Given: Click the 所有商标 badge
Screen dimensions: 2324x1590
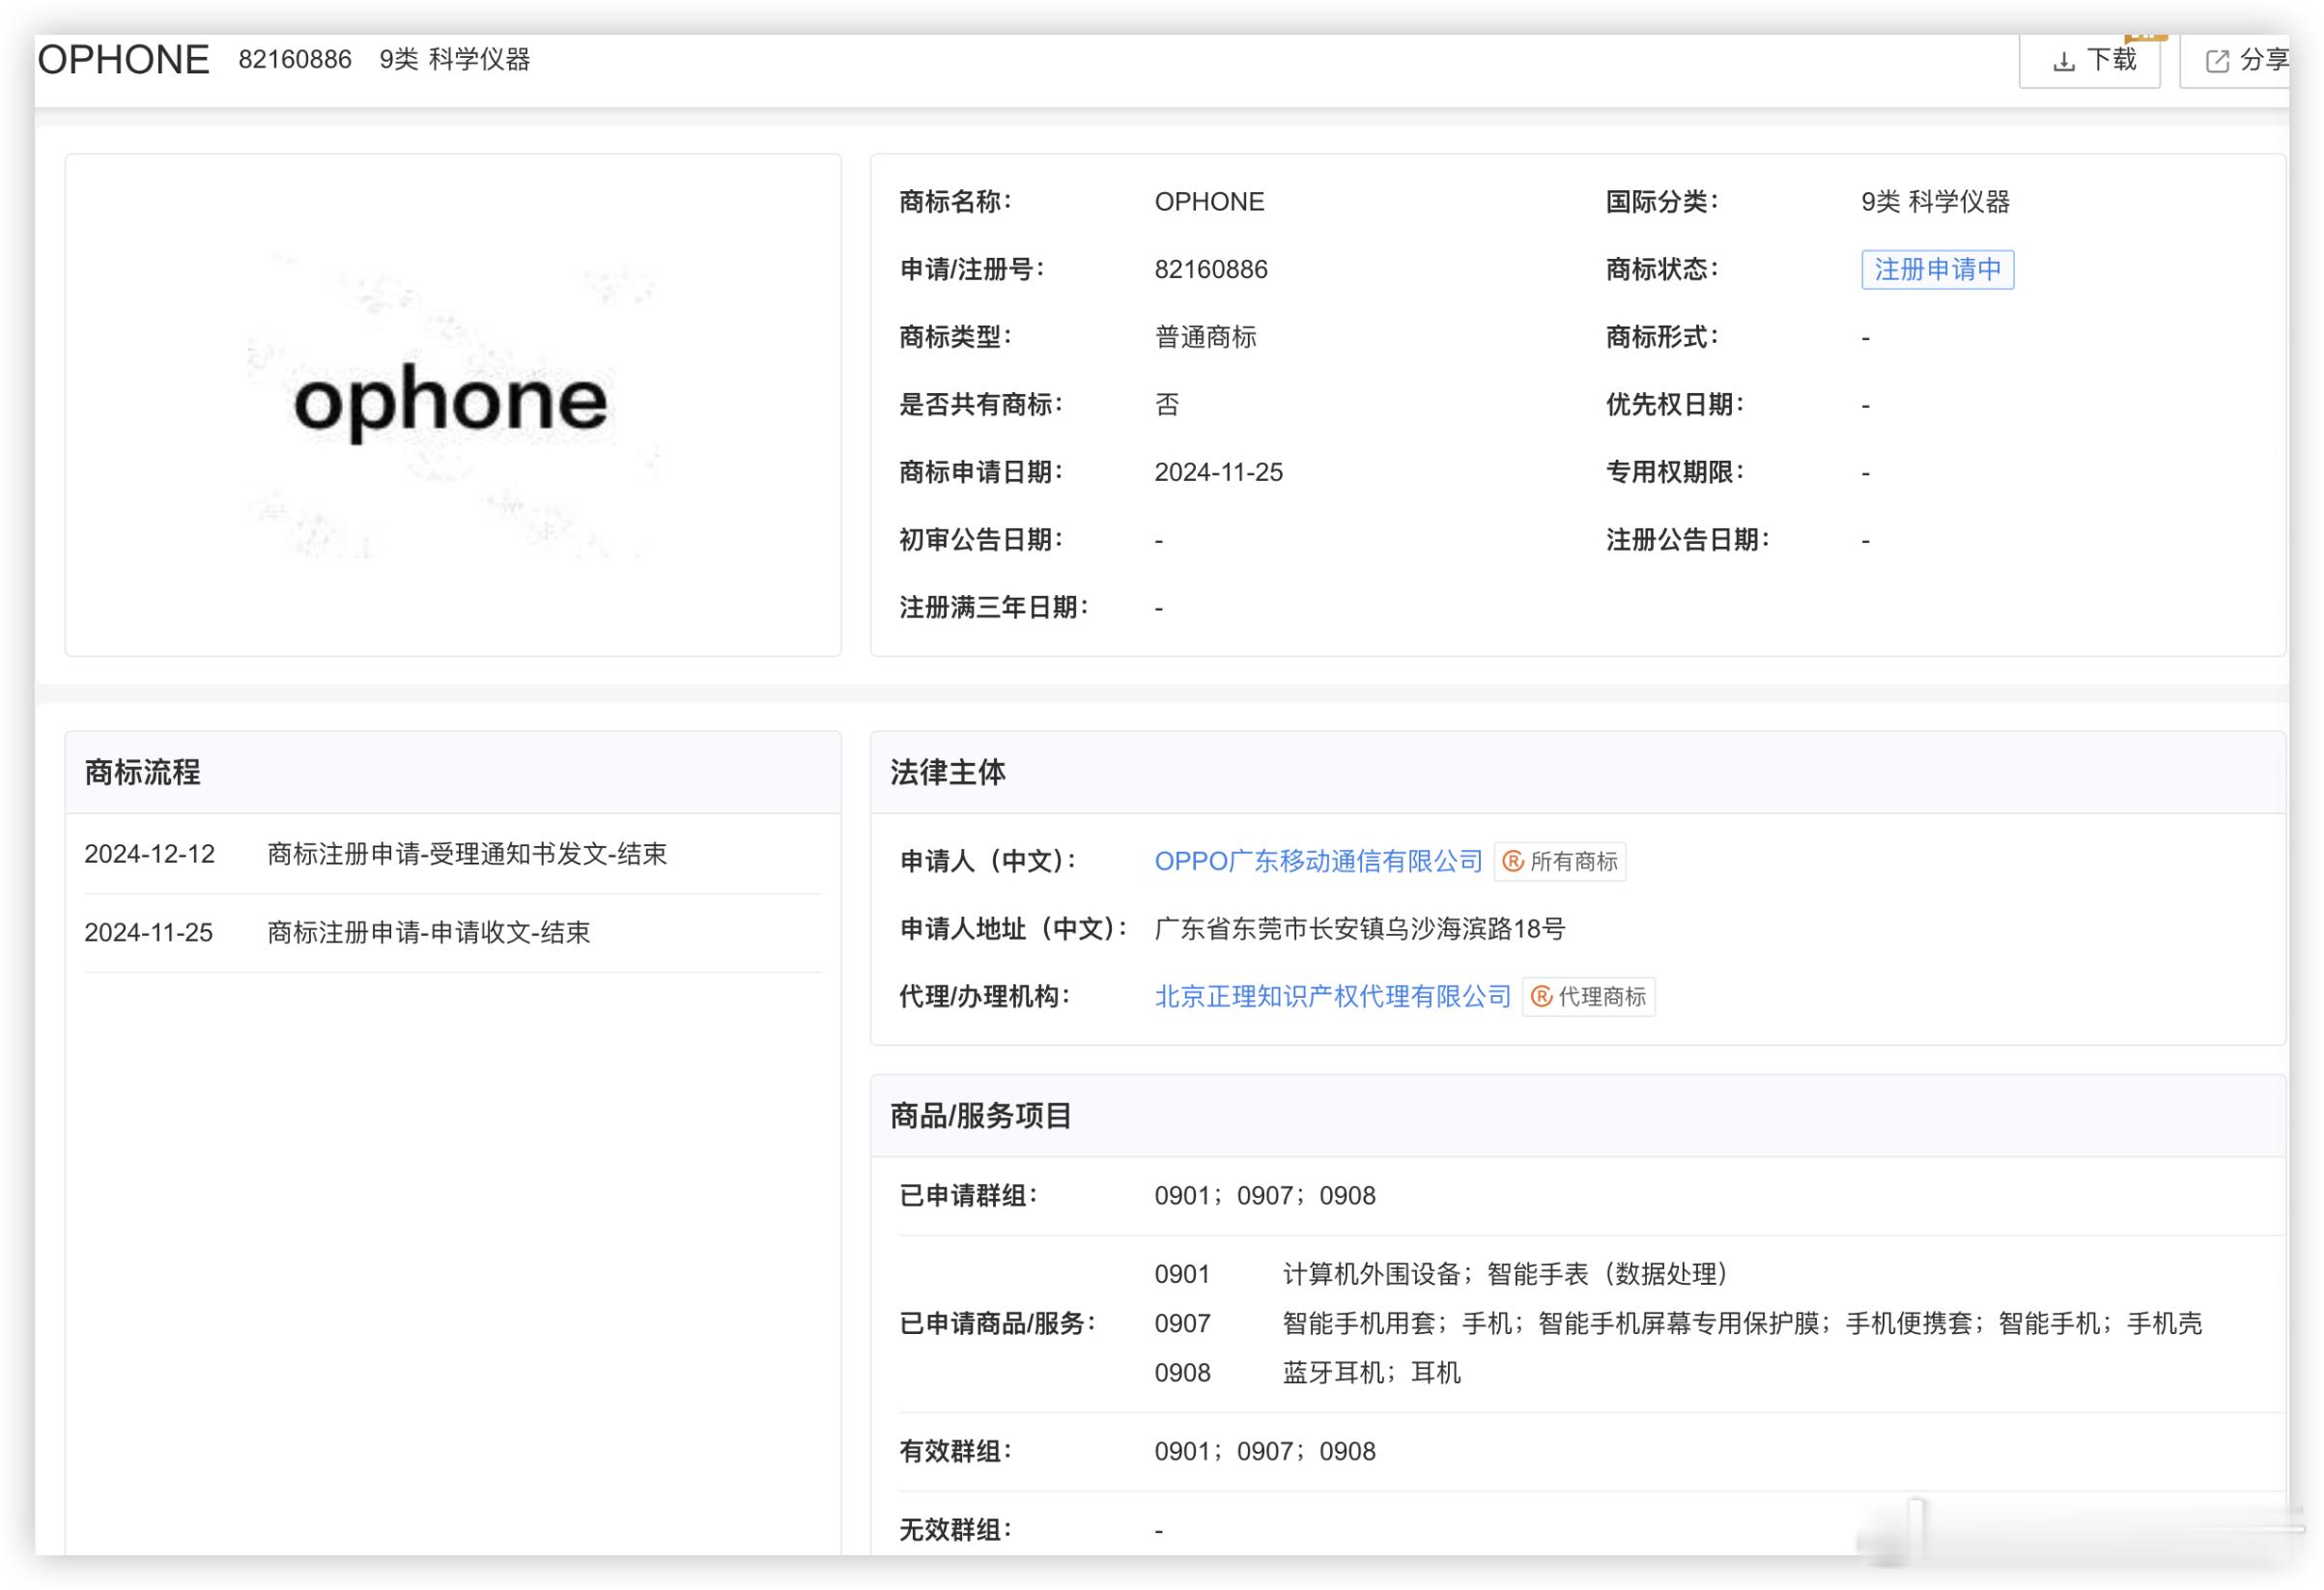Looking at the screenshot, I should click(x=1560, y=861).
